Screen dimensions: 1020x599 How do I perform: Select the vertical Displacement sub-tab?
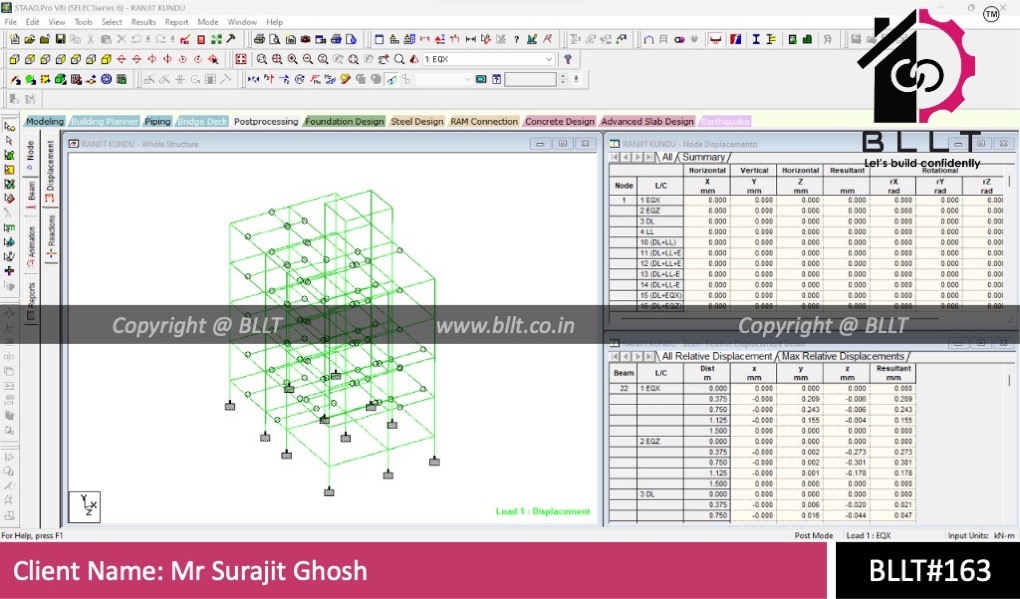(x=50, y=171)
